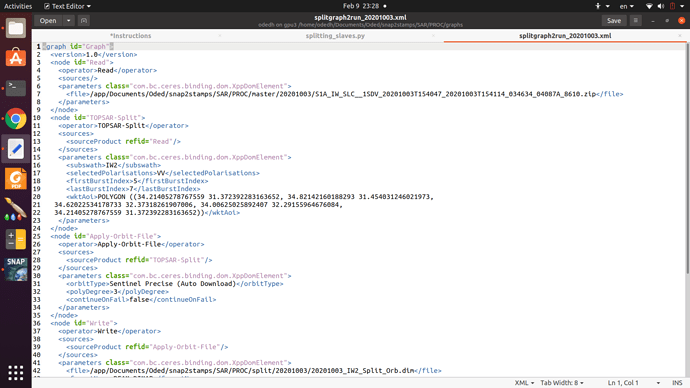Click the battery indicator in top bar
The height and width of the screenshot is (388, 690).
tap(672, 6)
